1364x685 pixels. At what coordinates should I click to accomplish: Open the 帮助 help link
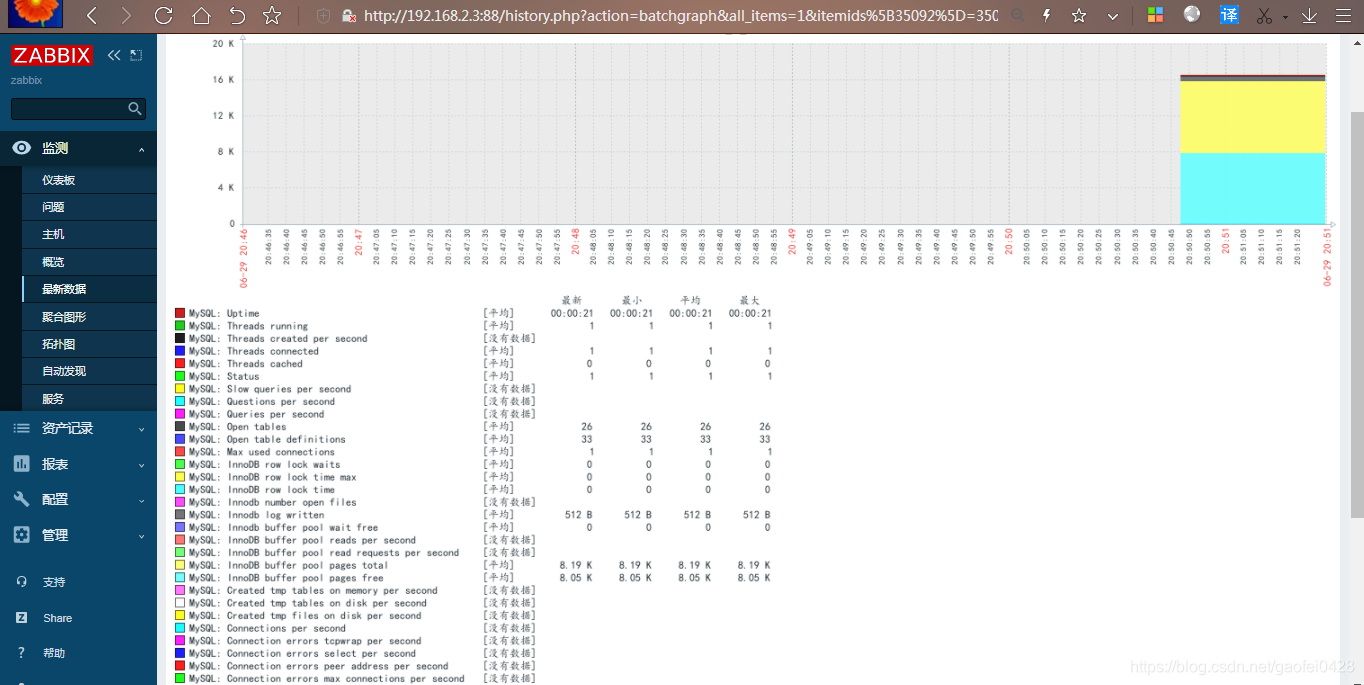54,653
